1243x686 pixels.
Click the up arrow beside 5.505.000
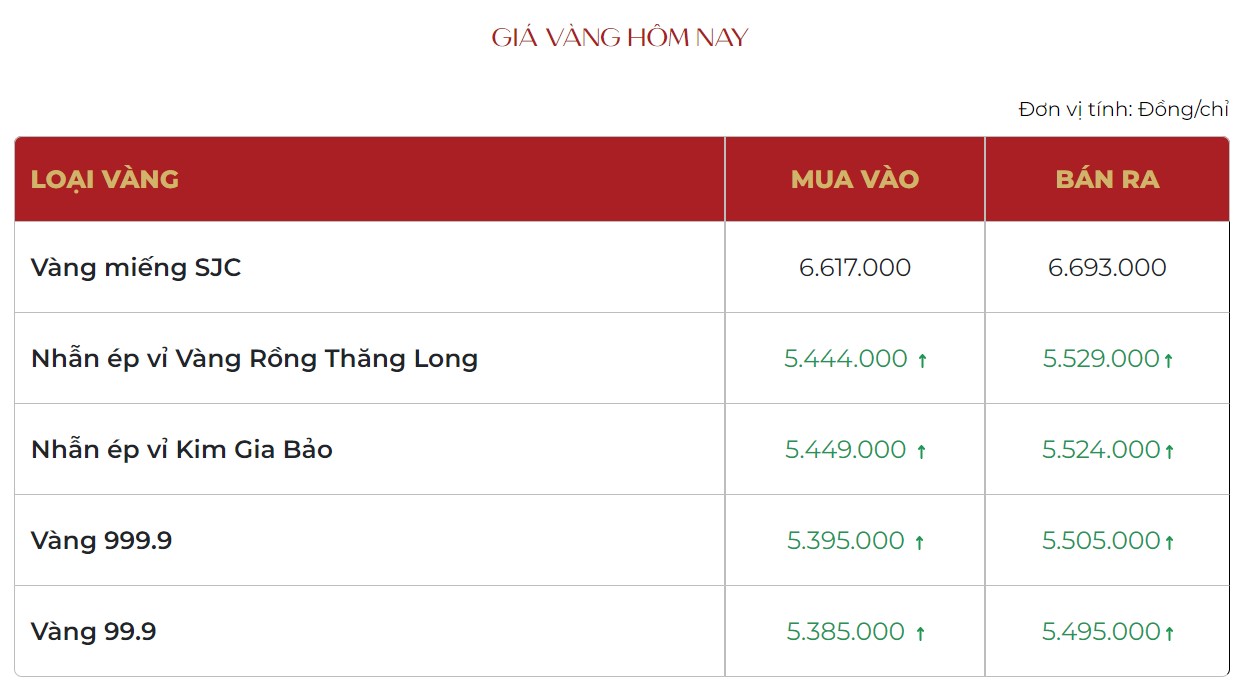point(1168,542)
